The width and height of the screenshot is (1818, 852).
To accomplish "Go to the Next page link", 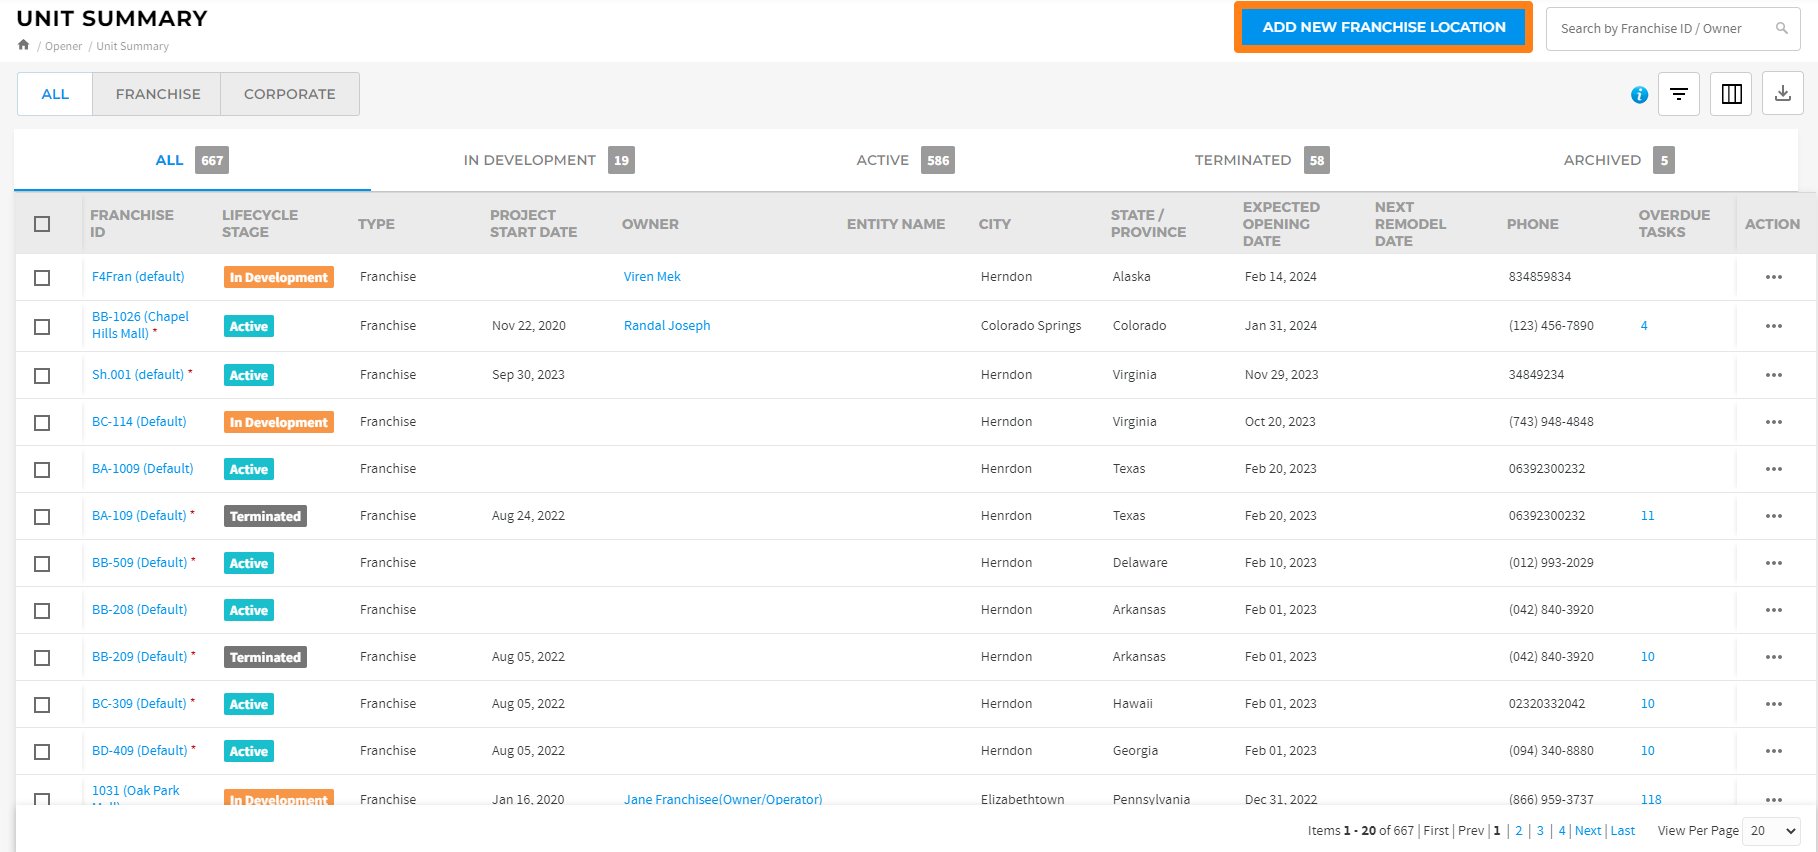I will [x=1588, y=831].
